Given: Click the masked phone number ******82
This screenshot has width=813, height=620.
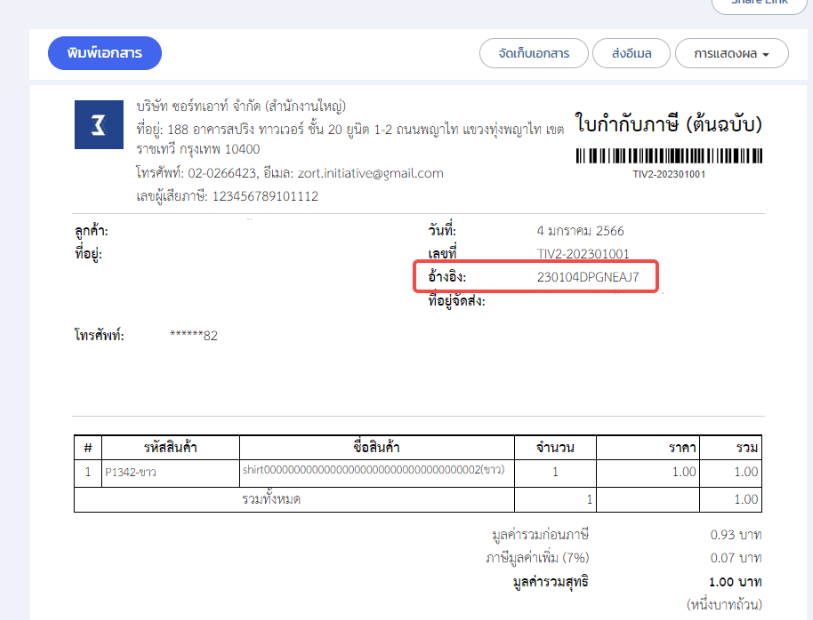Looking at the screenshot, I should point(194,335).
